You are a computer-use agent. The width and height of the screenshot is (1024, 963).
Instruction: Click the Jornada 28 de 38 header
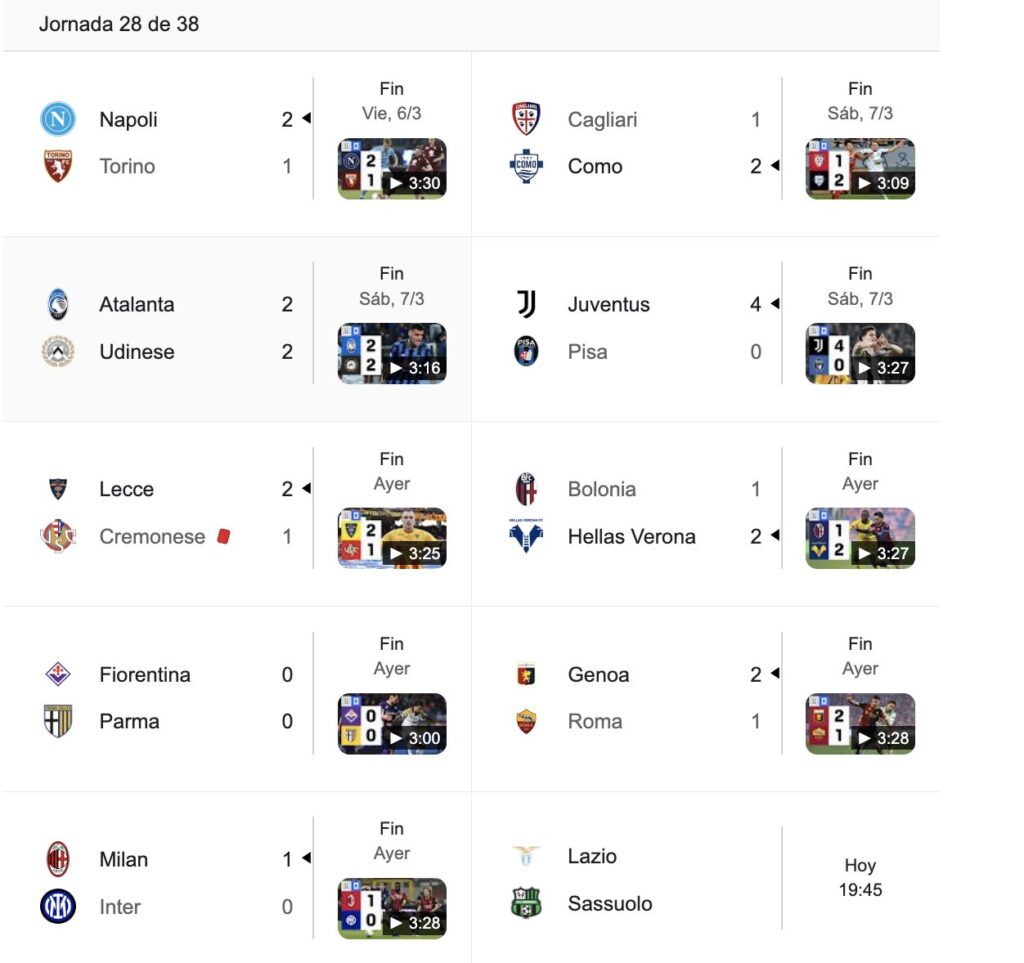tap(119, 24)
